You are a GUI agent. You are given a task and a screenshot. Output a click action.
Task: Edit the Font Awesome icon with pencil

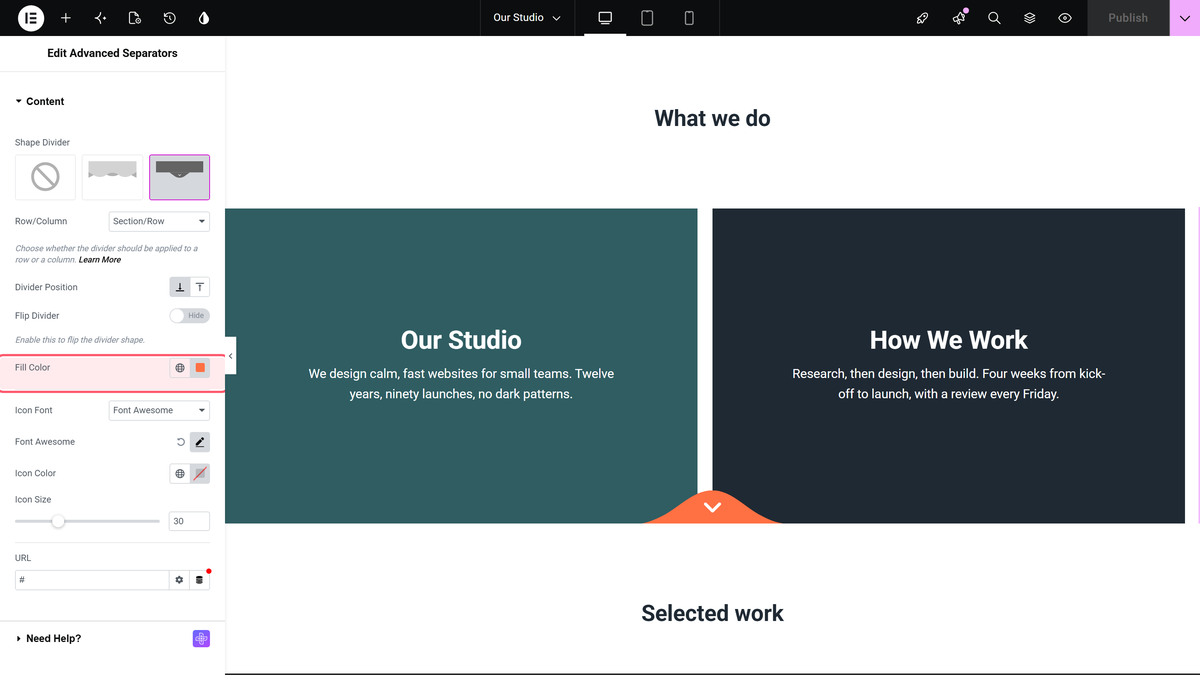click(x=200, y=442)
